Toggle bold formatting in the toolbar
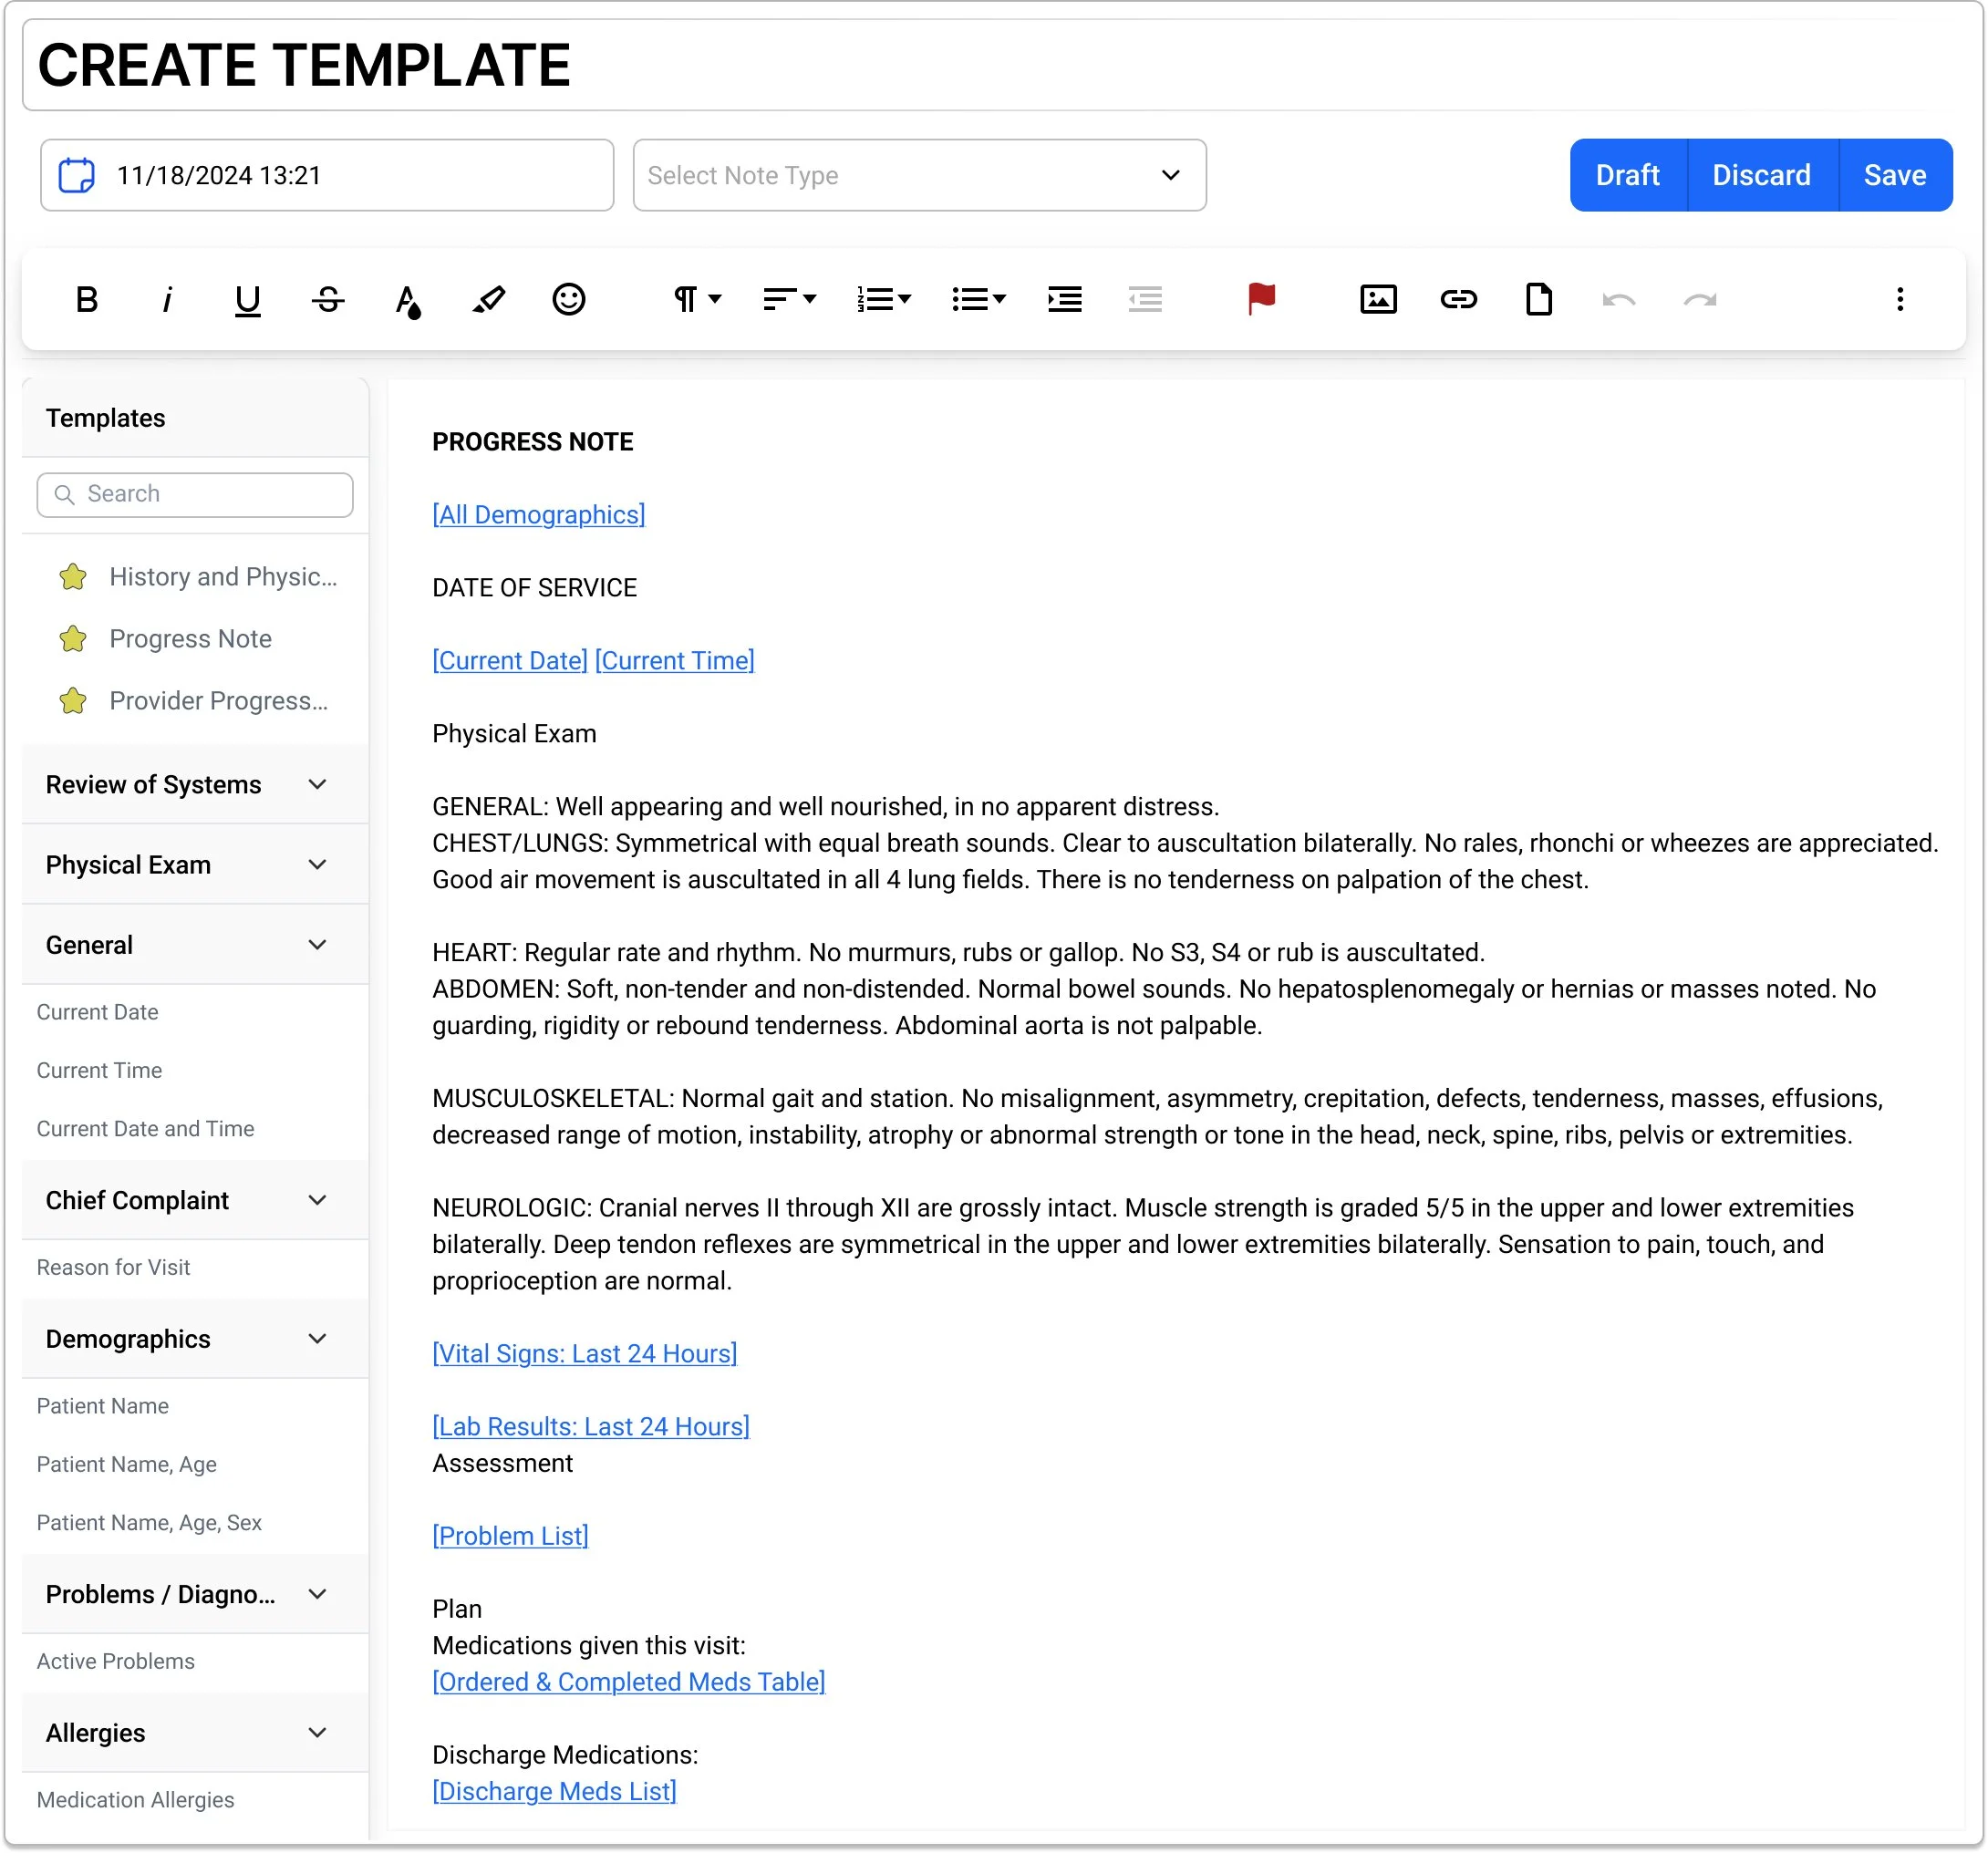The width and height of the screenshot is (1988, 1853). 87,299
